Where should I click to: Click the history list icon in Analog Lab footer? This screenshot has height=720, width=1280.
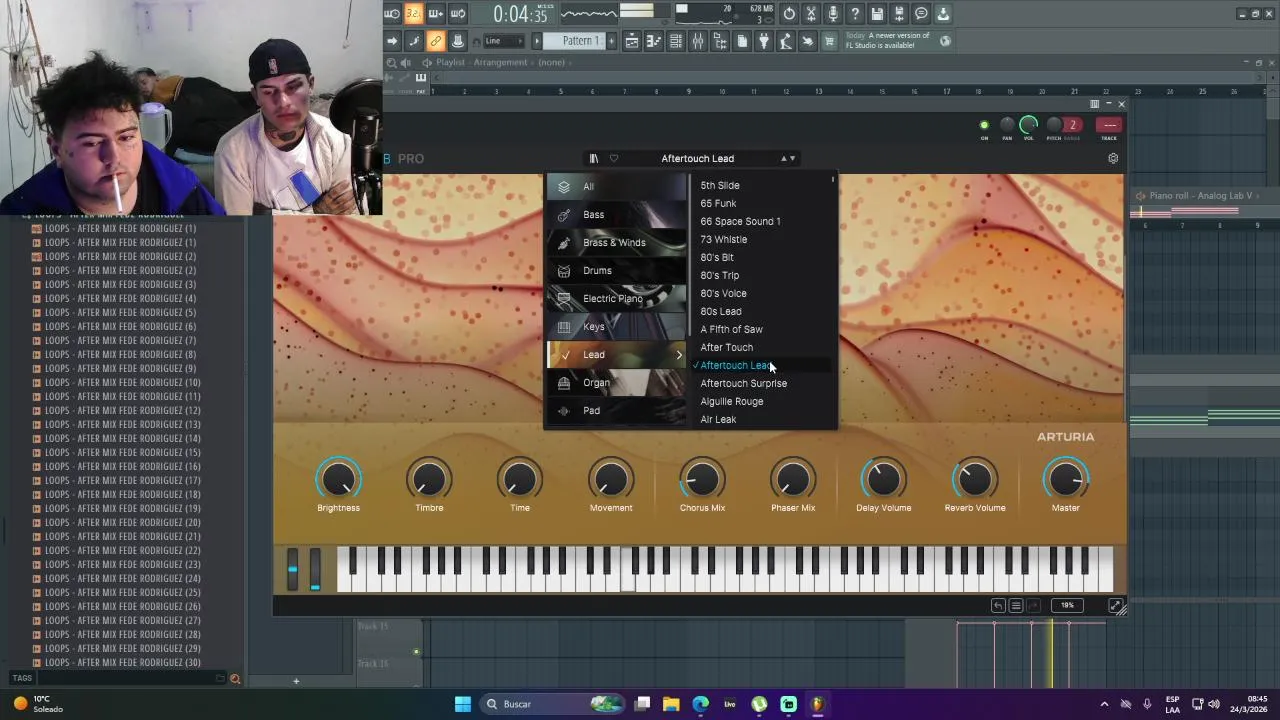click(1016, 605)
